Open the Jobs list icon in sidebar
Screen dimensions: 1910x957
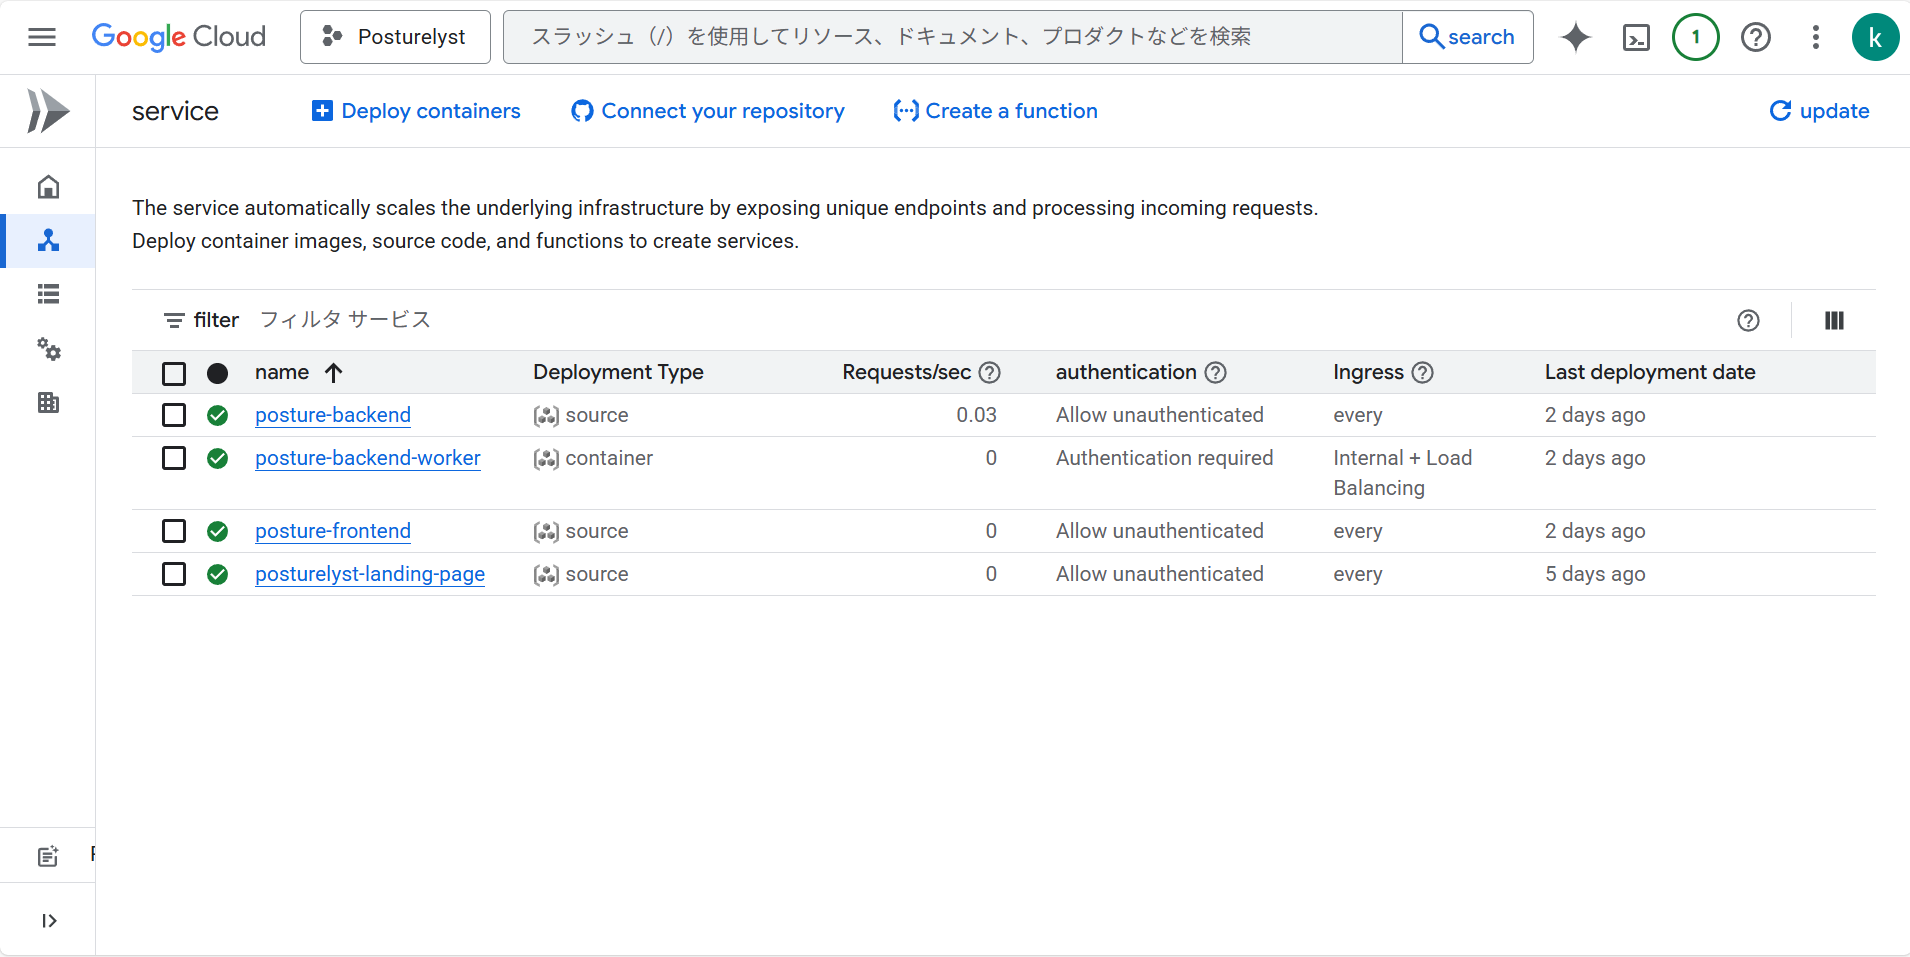pyautogui.click(x=48, y=294)
